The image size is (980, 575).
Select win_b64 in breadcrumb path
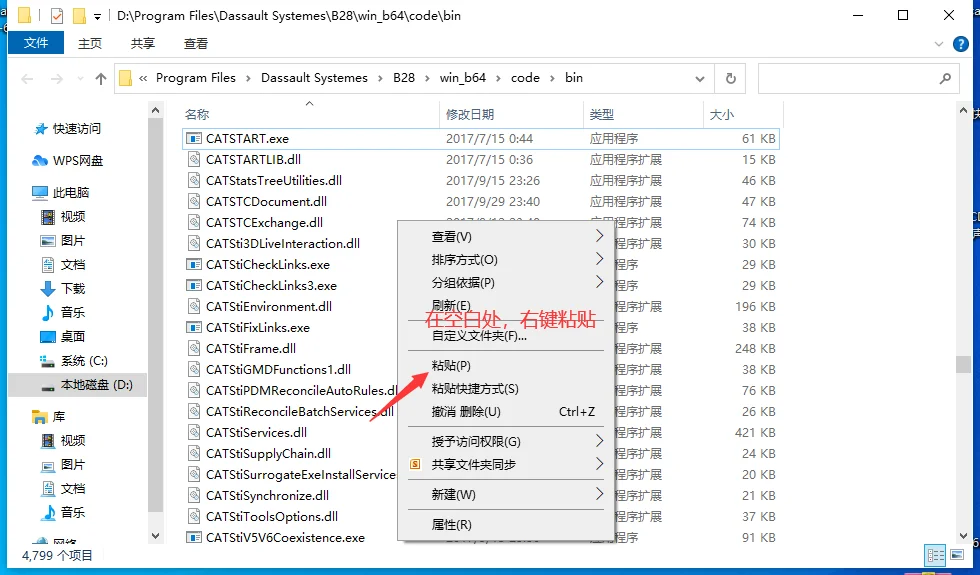(x=462, y=78)
